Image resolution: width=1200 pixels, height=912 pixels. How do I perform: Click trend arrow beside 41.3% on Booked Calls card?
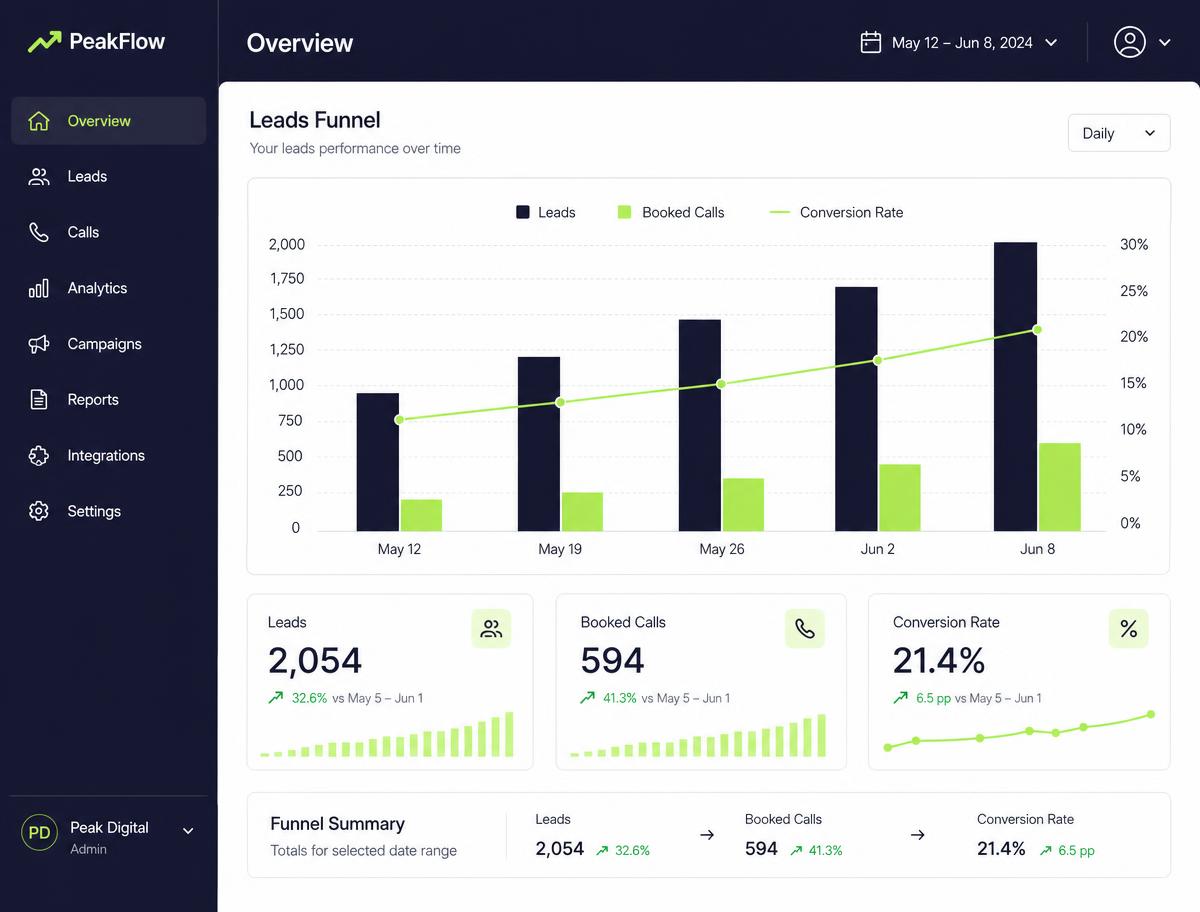click(588, 698)
